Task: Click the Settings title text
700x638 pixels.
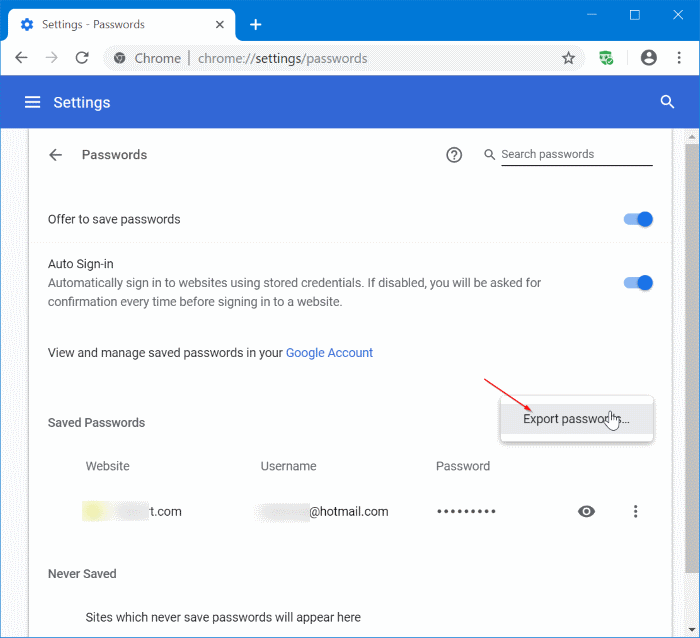Action: tap(82, 103)
